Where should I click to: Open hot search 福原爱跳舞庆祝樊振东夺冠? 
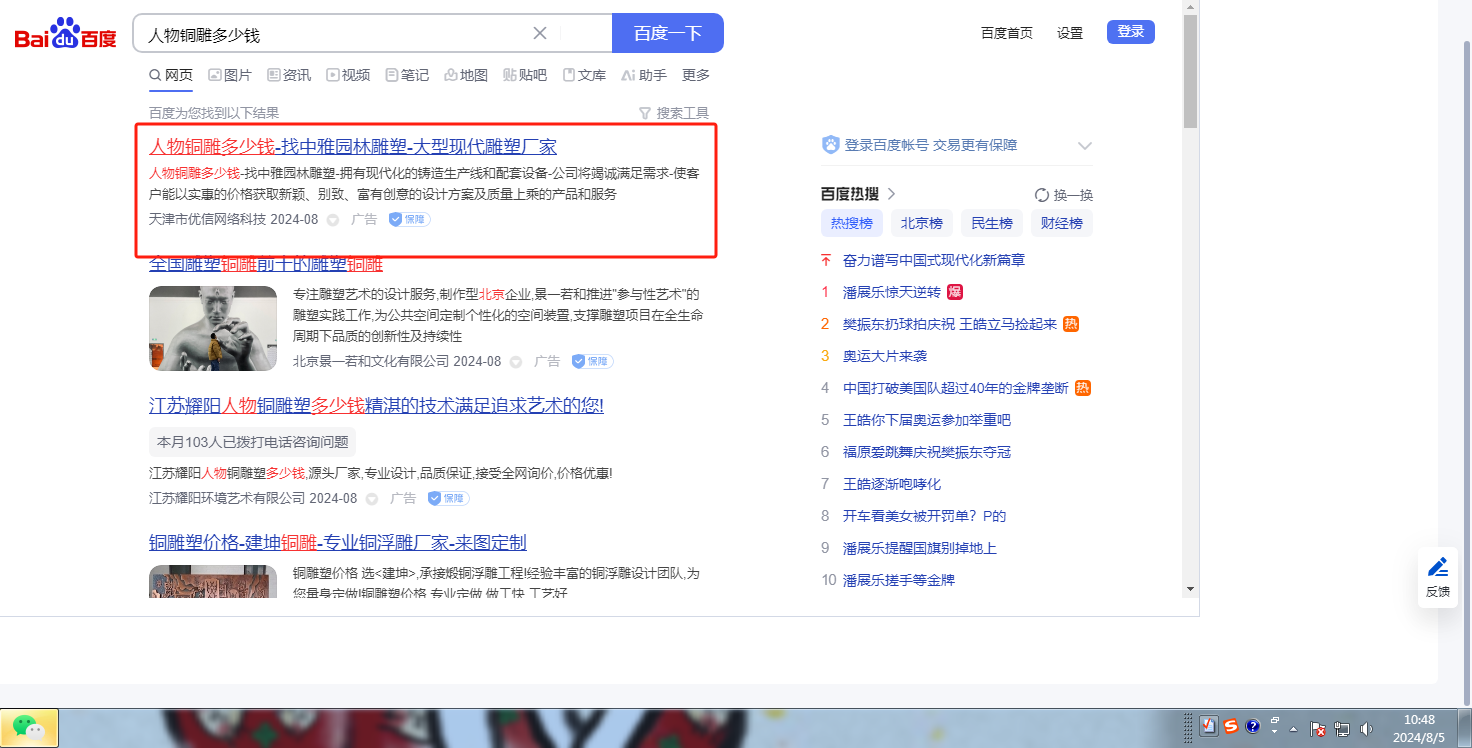click(x=927, y=452)
